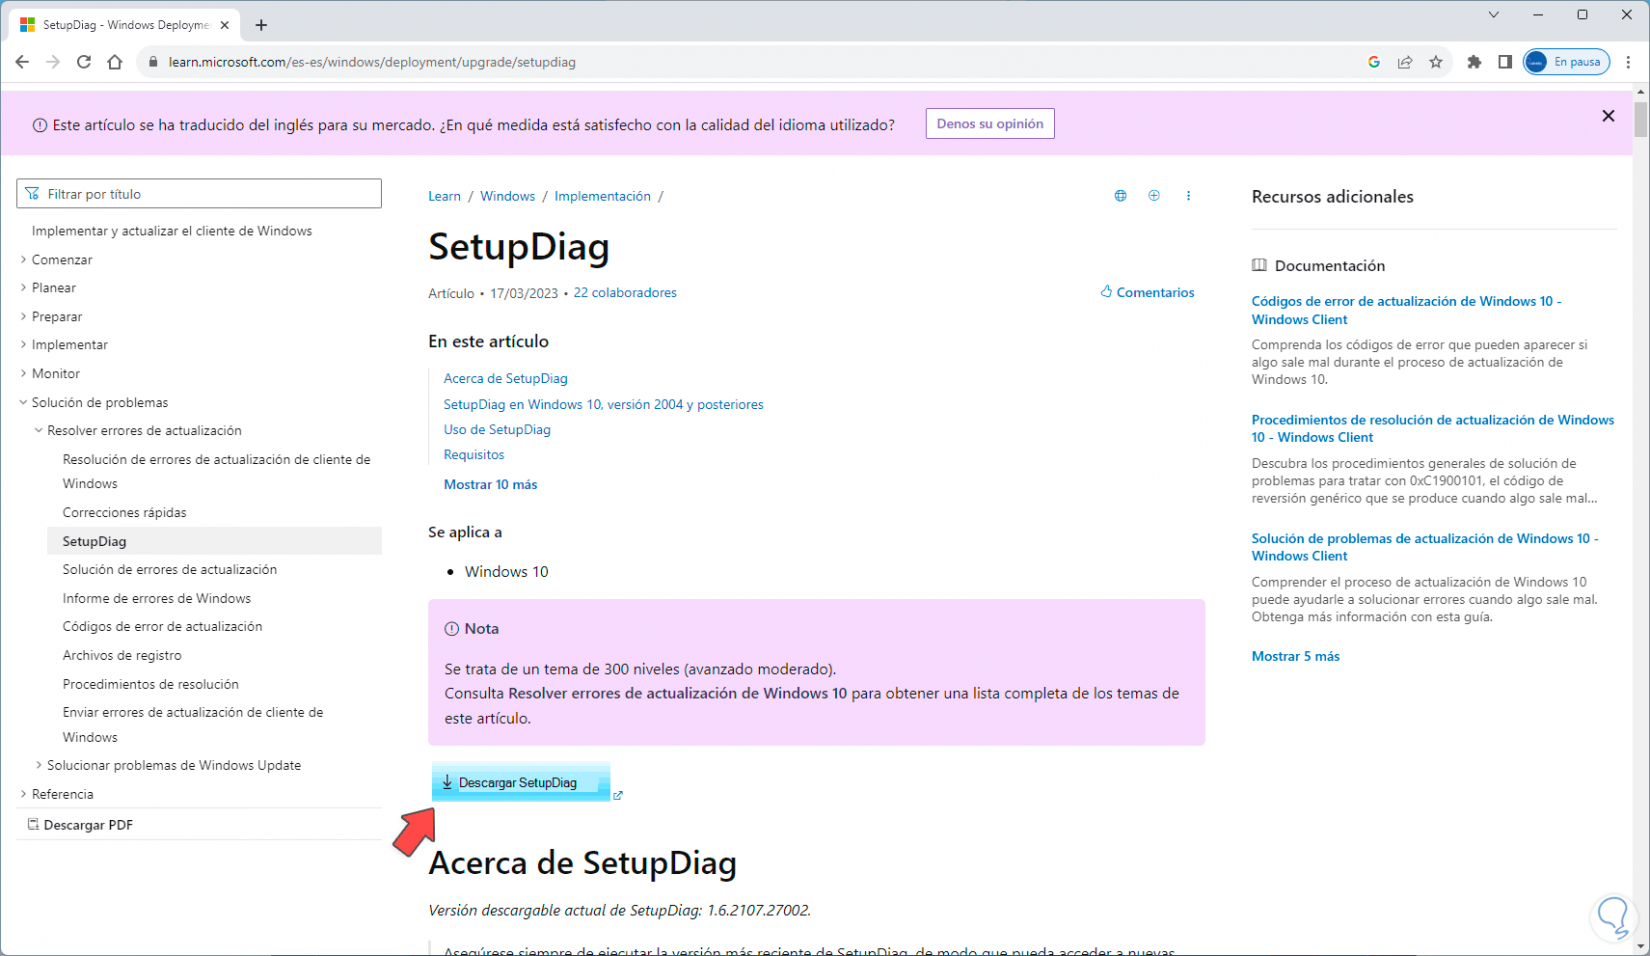Click the Learn breadcrumb link

(445, 196)
